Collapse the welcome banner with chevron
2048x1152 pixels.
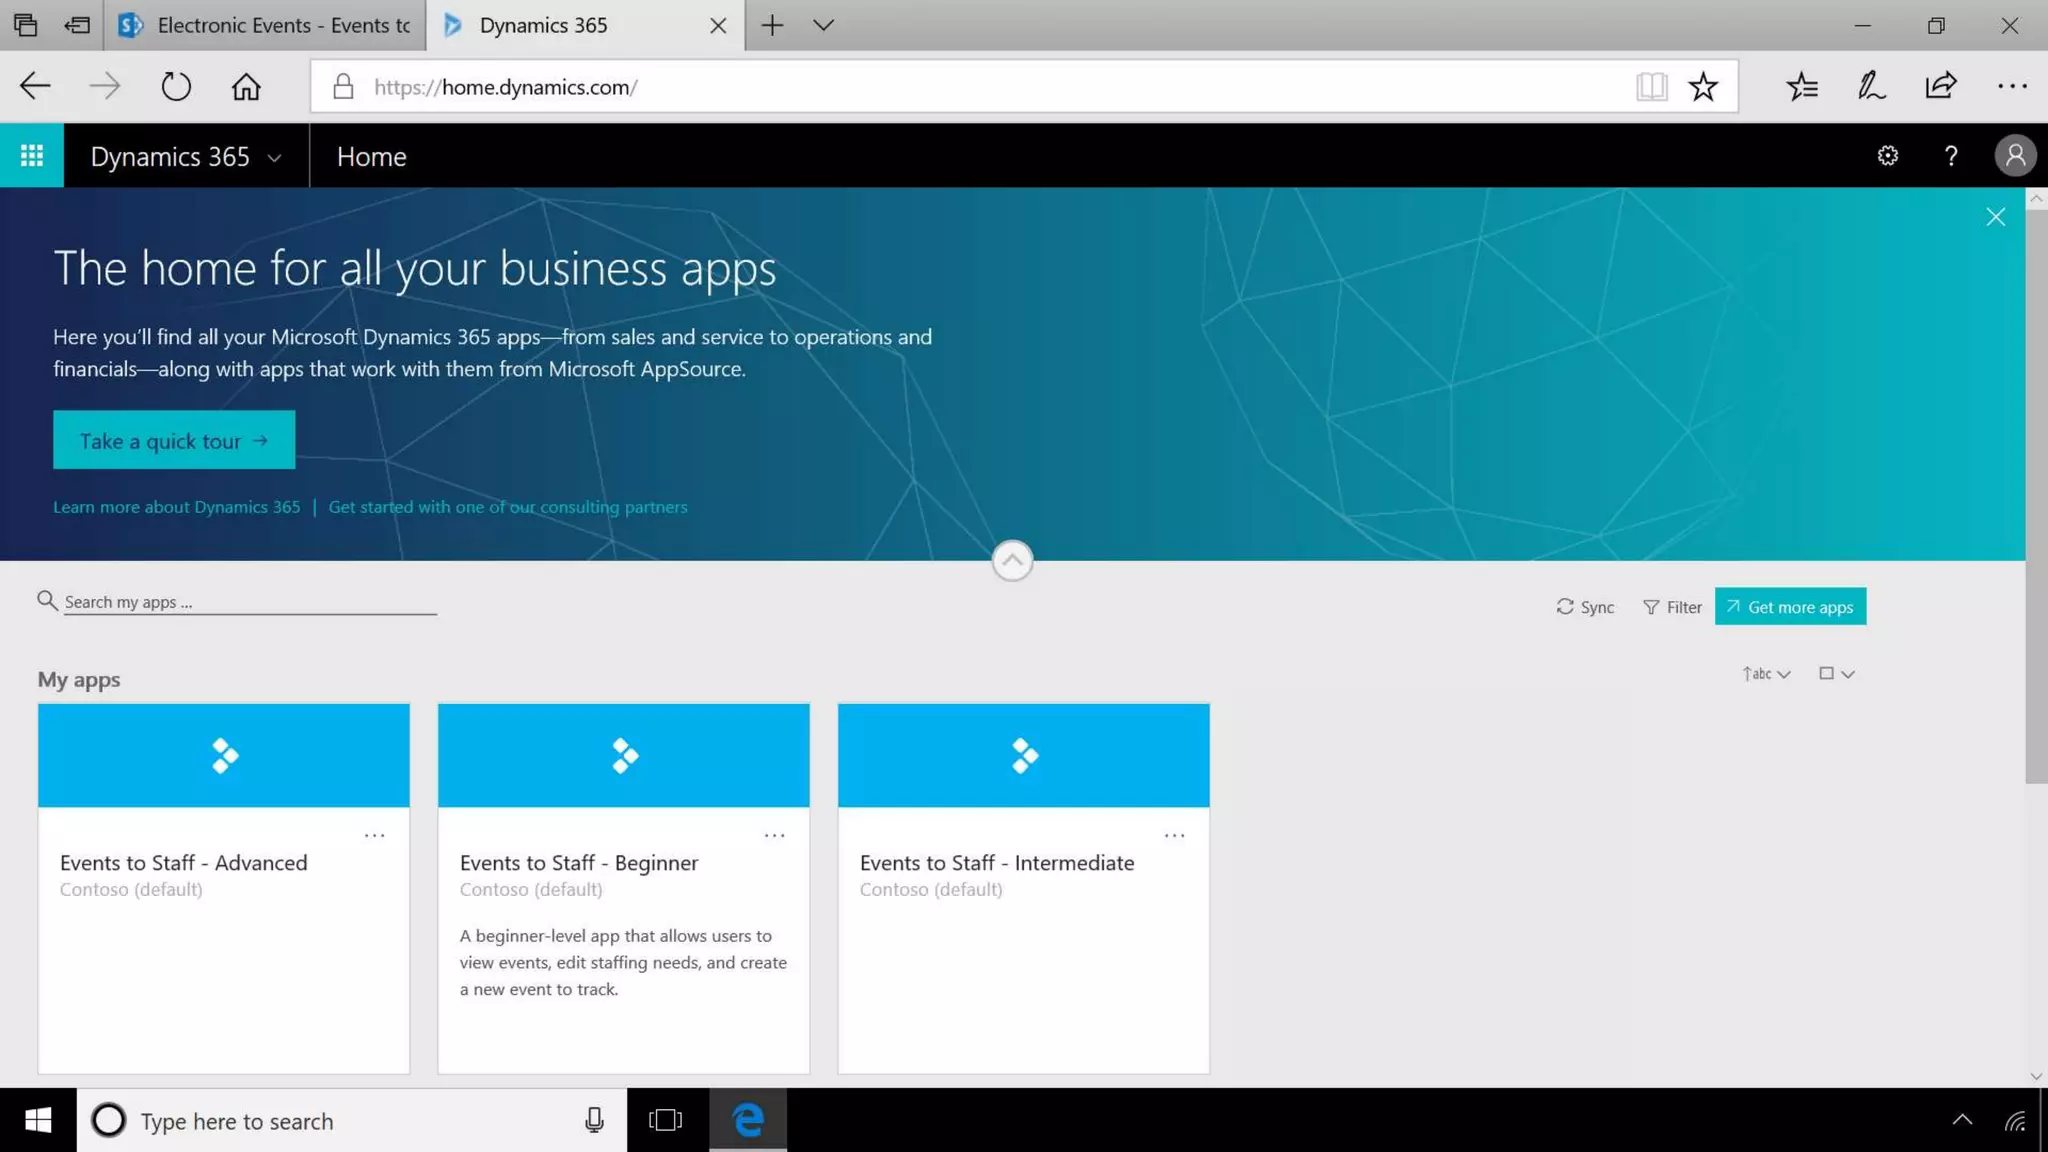[x=1012, y=561]
